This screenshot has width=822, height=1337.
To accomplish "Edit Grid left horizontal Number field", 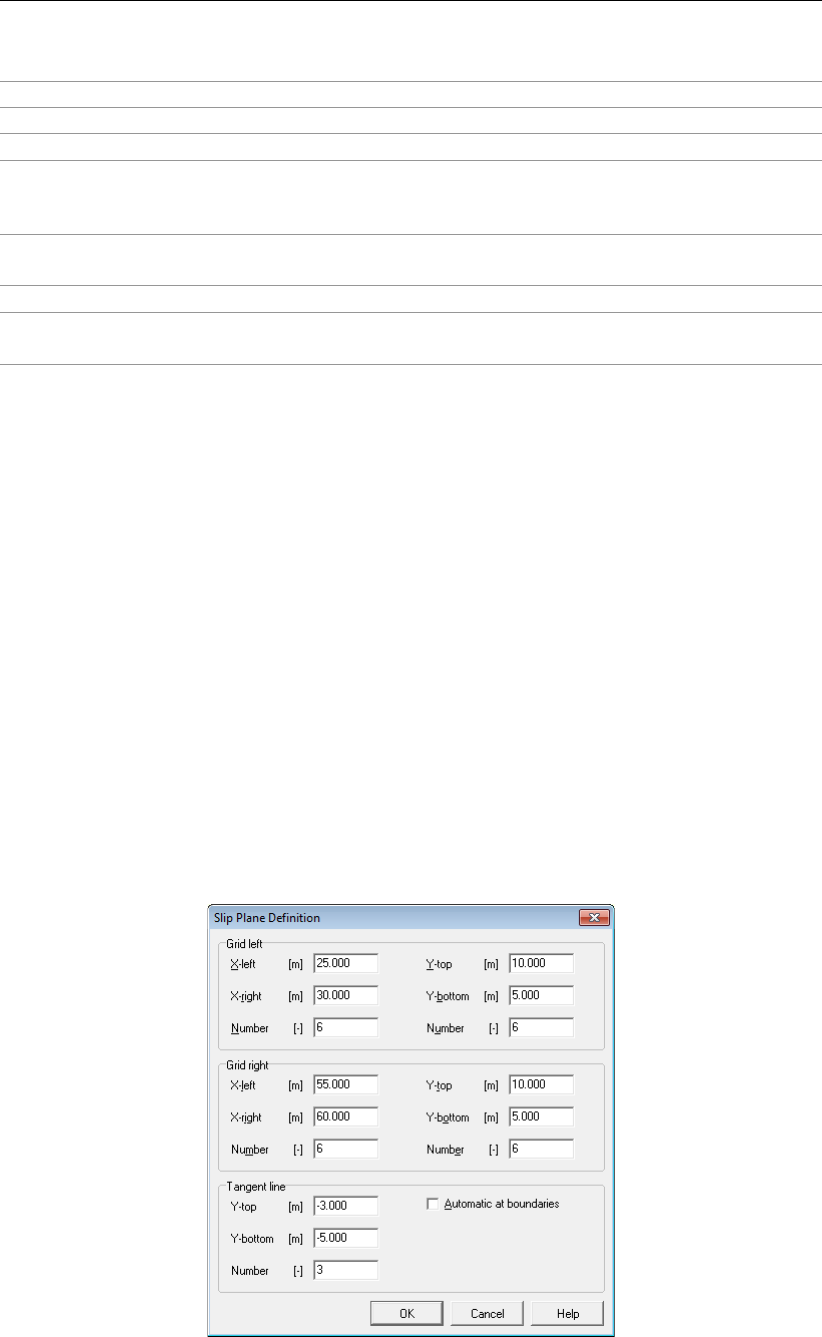I will 345,1028.
